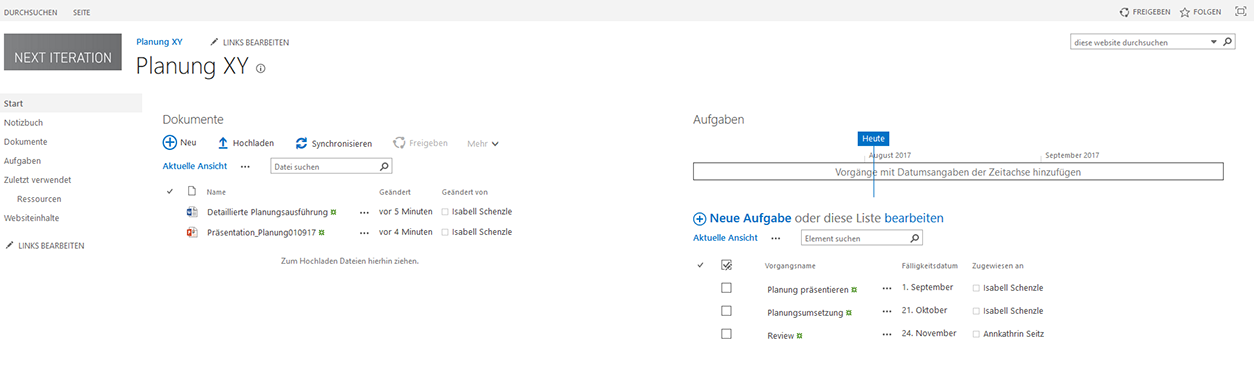
Task: Click pencil LINKS BEARBEITEN beside Planung XY breadcrumb
Action: click(250, 42)
